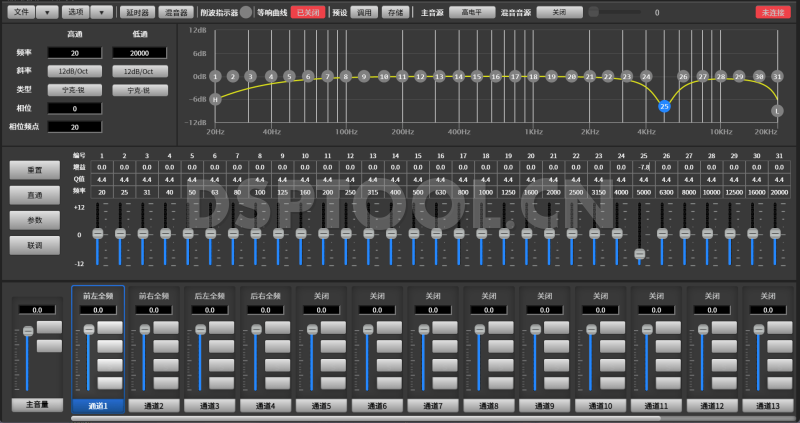800x423 pixels.
Task: Expand the 文件 dropdown arrow
Action: pyautogui.click(x=47, y=12)
